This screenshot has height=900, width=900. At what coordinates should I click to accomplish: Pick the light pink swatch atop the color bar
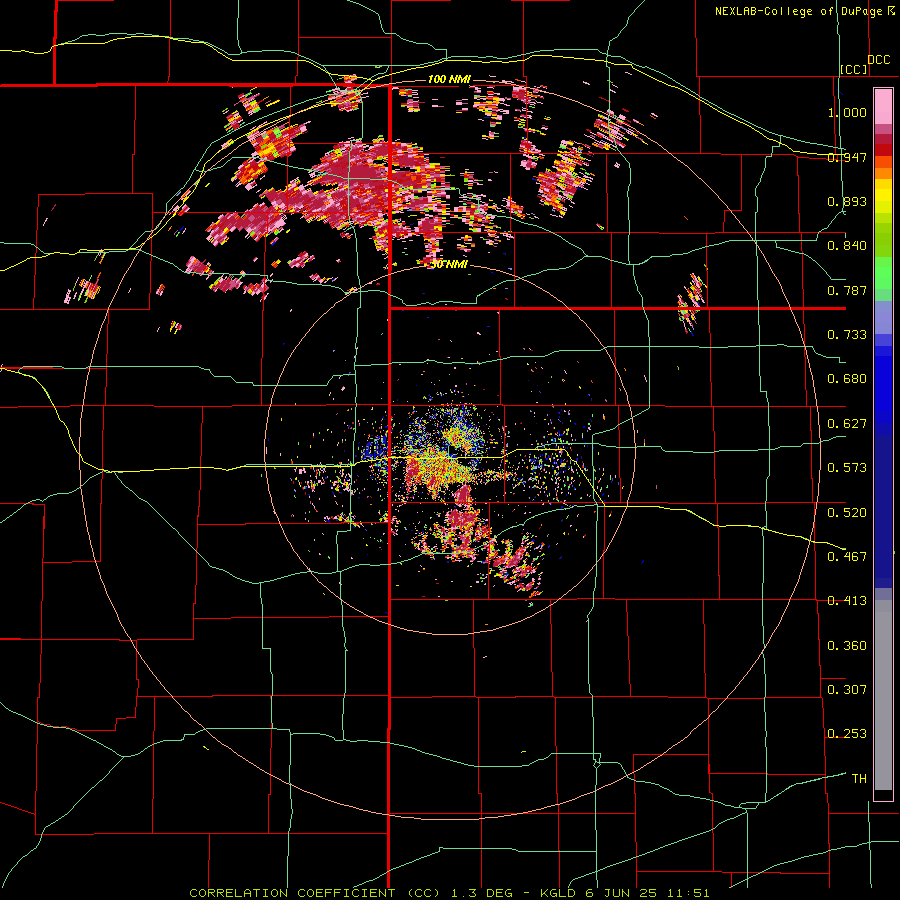pyautogui.click(x=883, y=106)
